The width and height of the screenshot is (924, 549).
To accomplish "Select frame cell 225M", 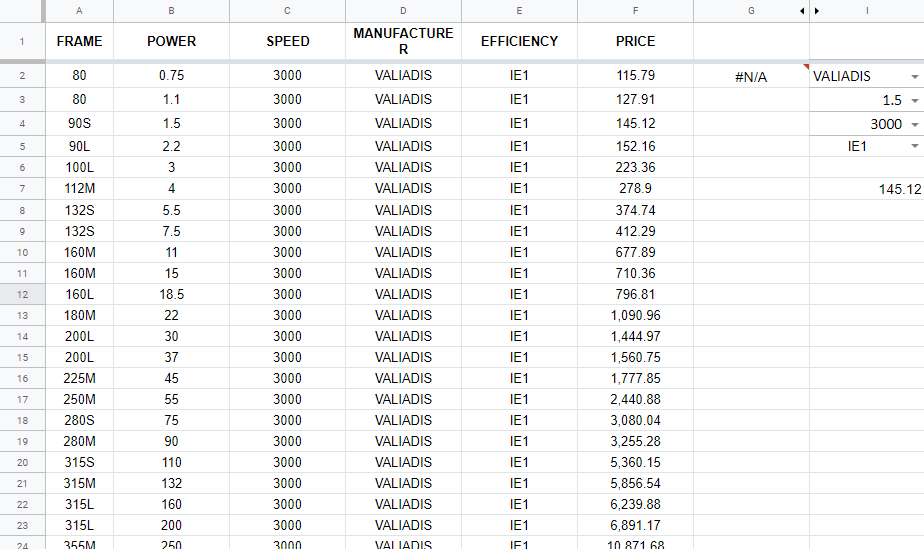I will coord(79,378).
